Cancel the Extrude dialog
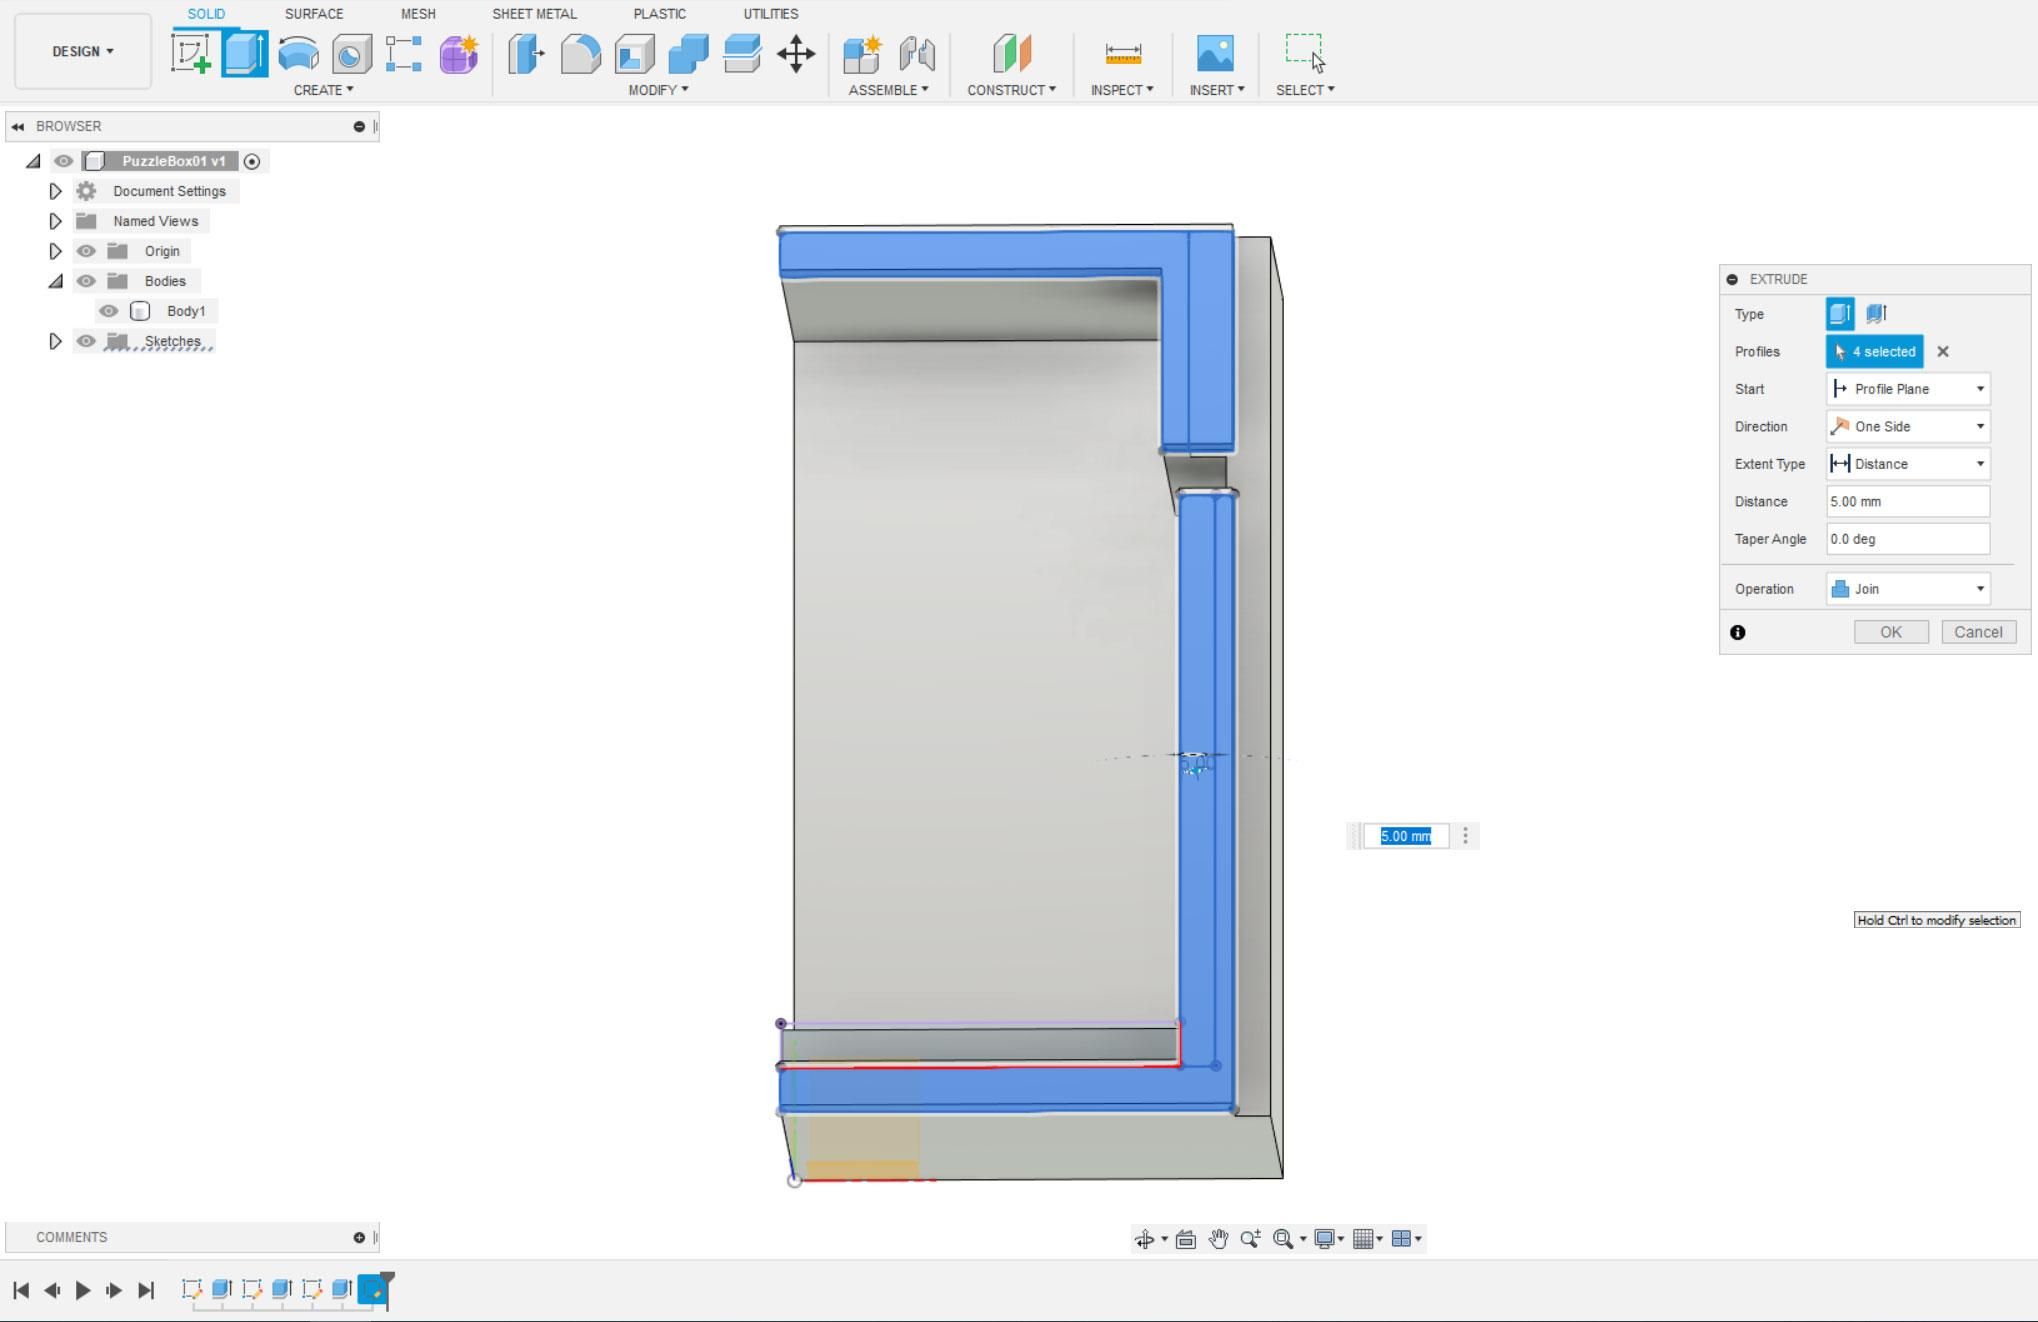Viewport: 2038px width, 1322px height. [1978, 632]
